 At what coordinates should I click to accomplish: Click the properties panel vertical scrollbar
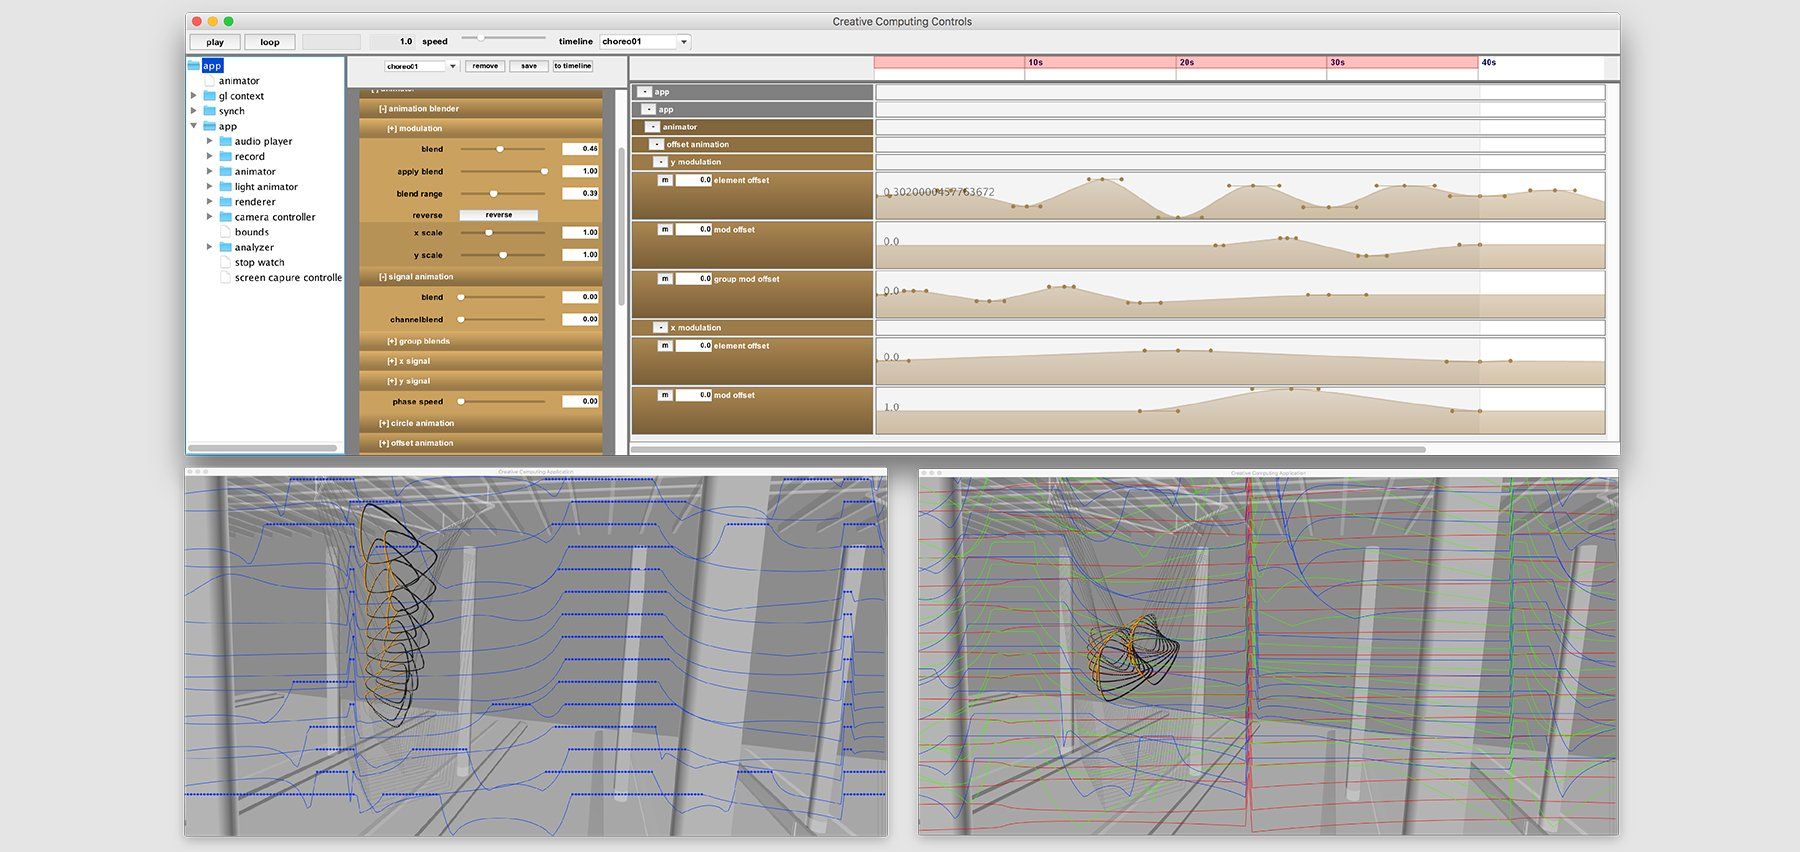coord(621,227)
